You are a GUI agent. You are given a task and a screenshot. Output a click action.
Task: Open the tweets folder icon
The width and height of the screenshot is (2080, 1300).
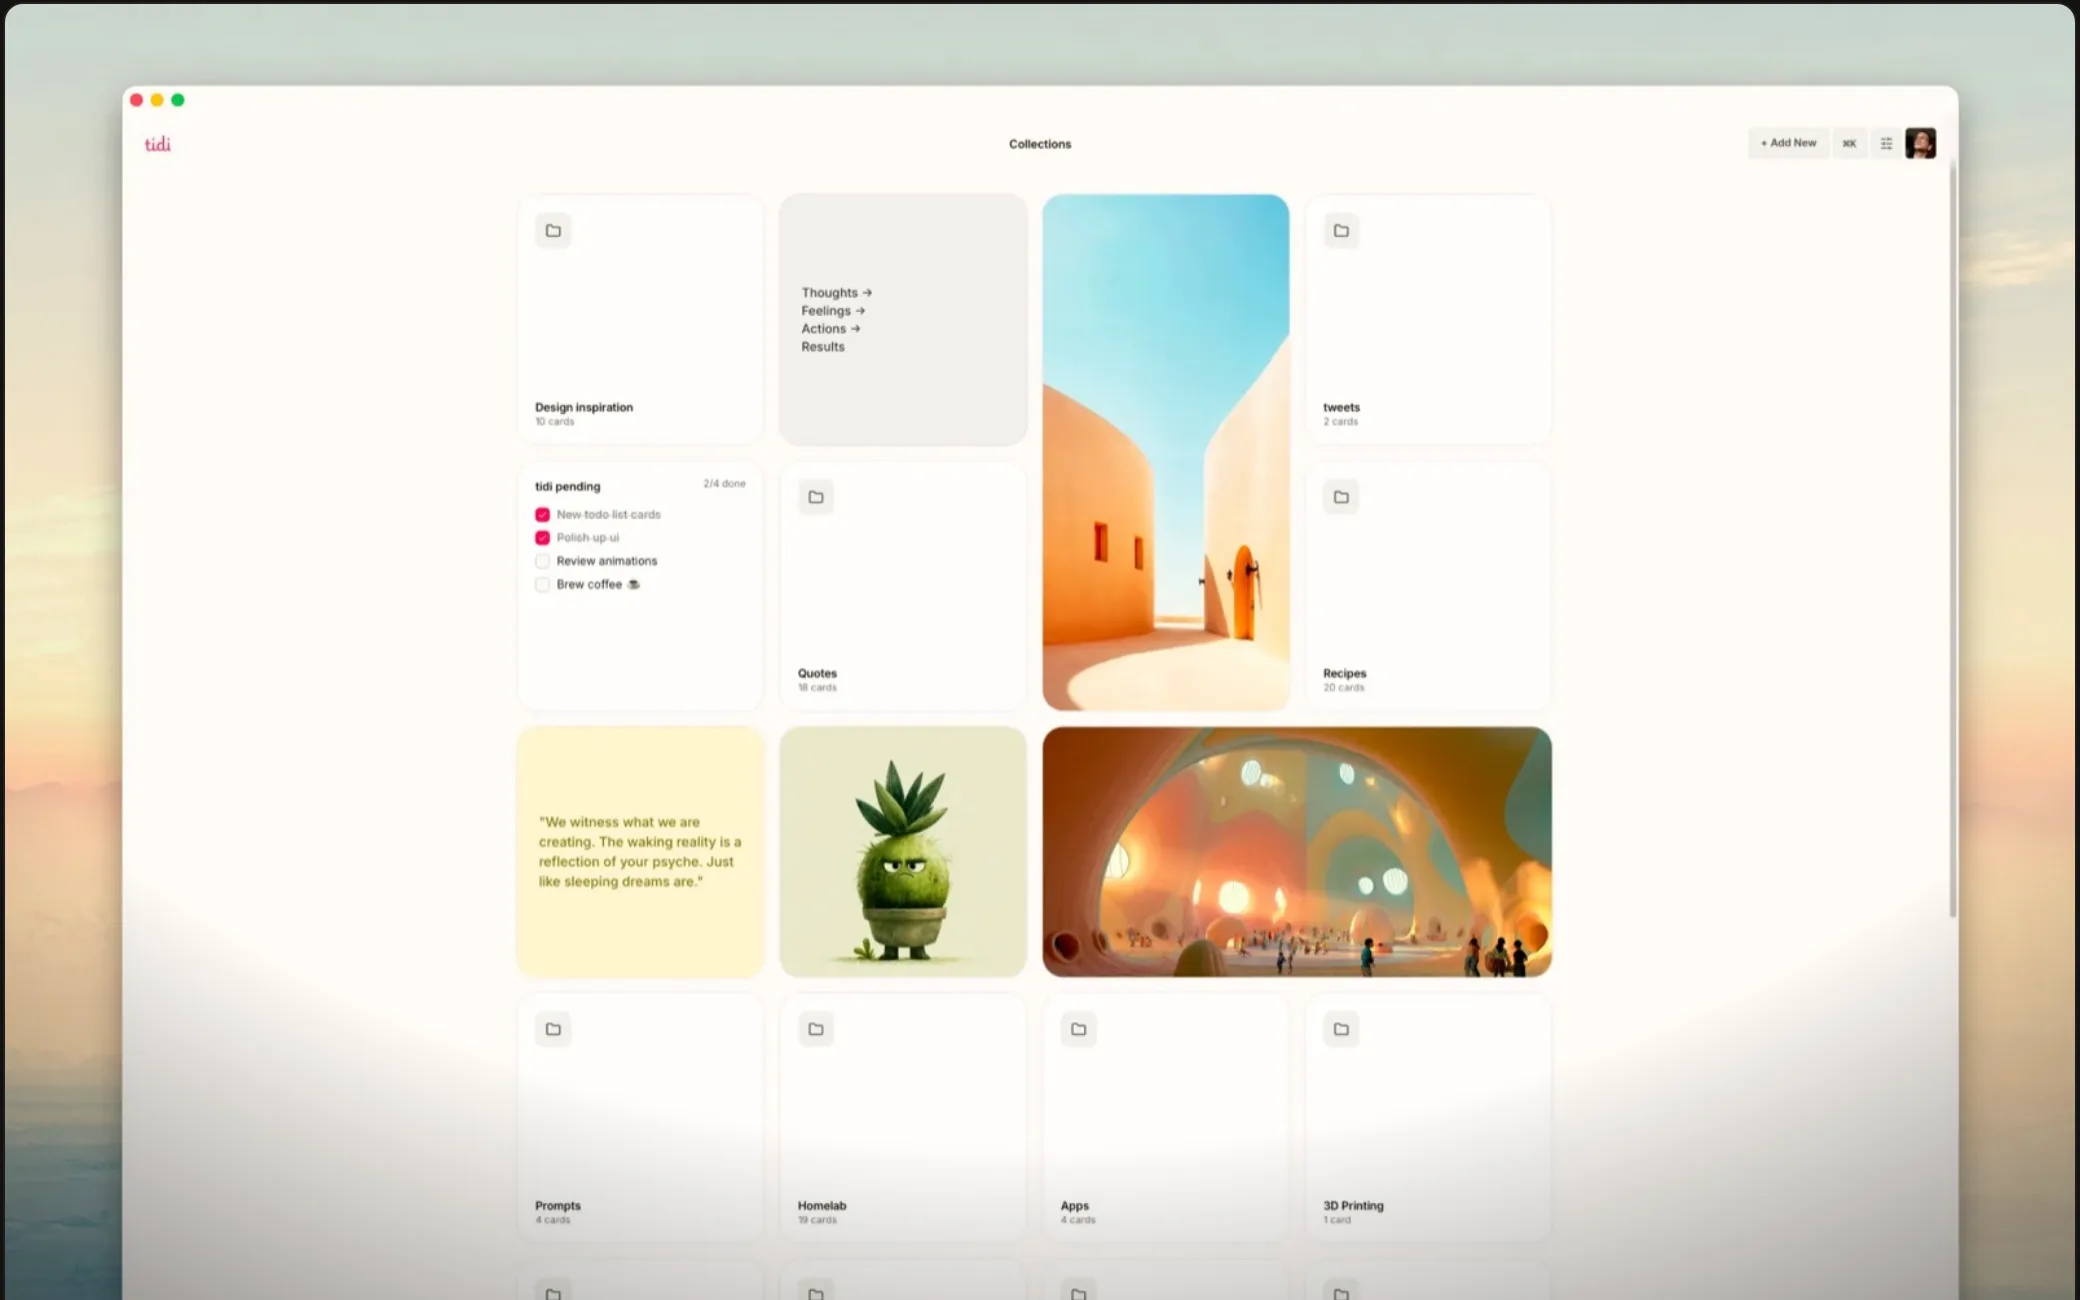[1341, 231]
